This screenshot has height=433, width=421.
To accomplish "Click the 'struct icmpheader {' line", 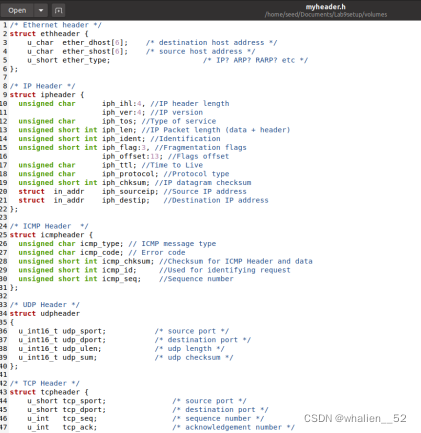I will tap(51, 235).
